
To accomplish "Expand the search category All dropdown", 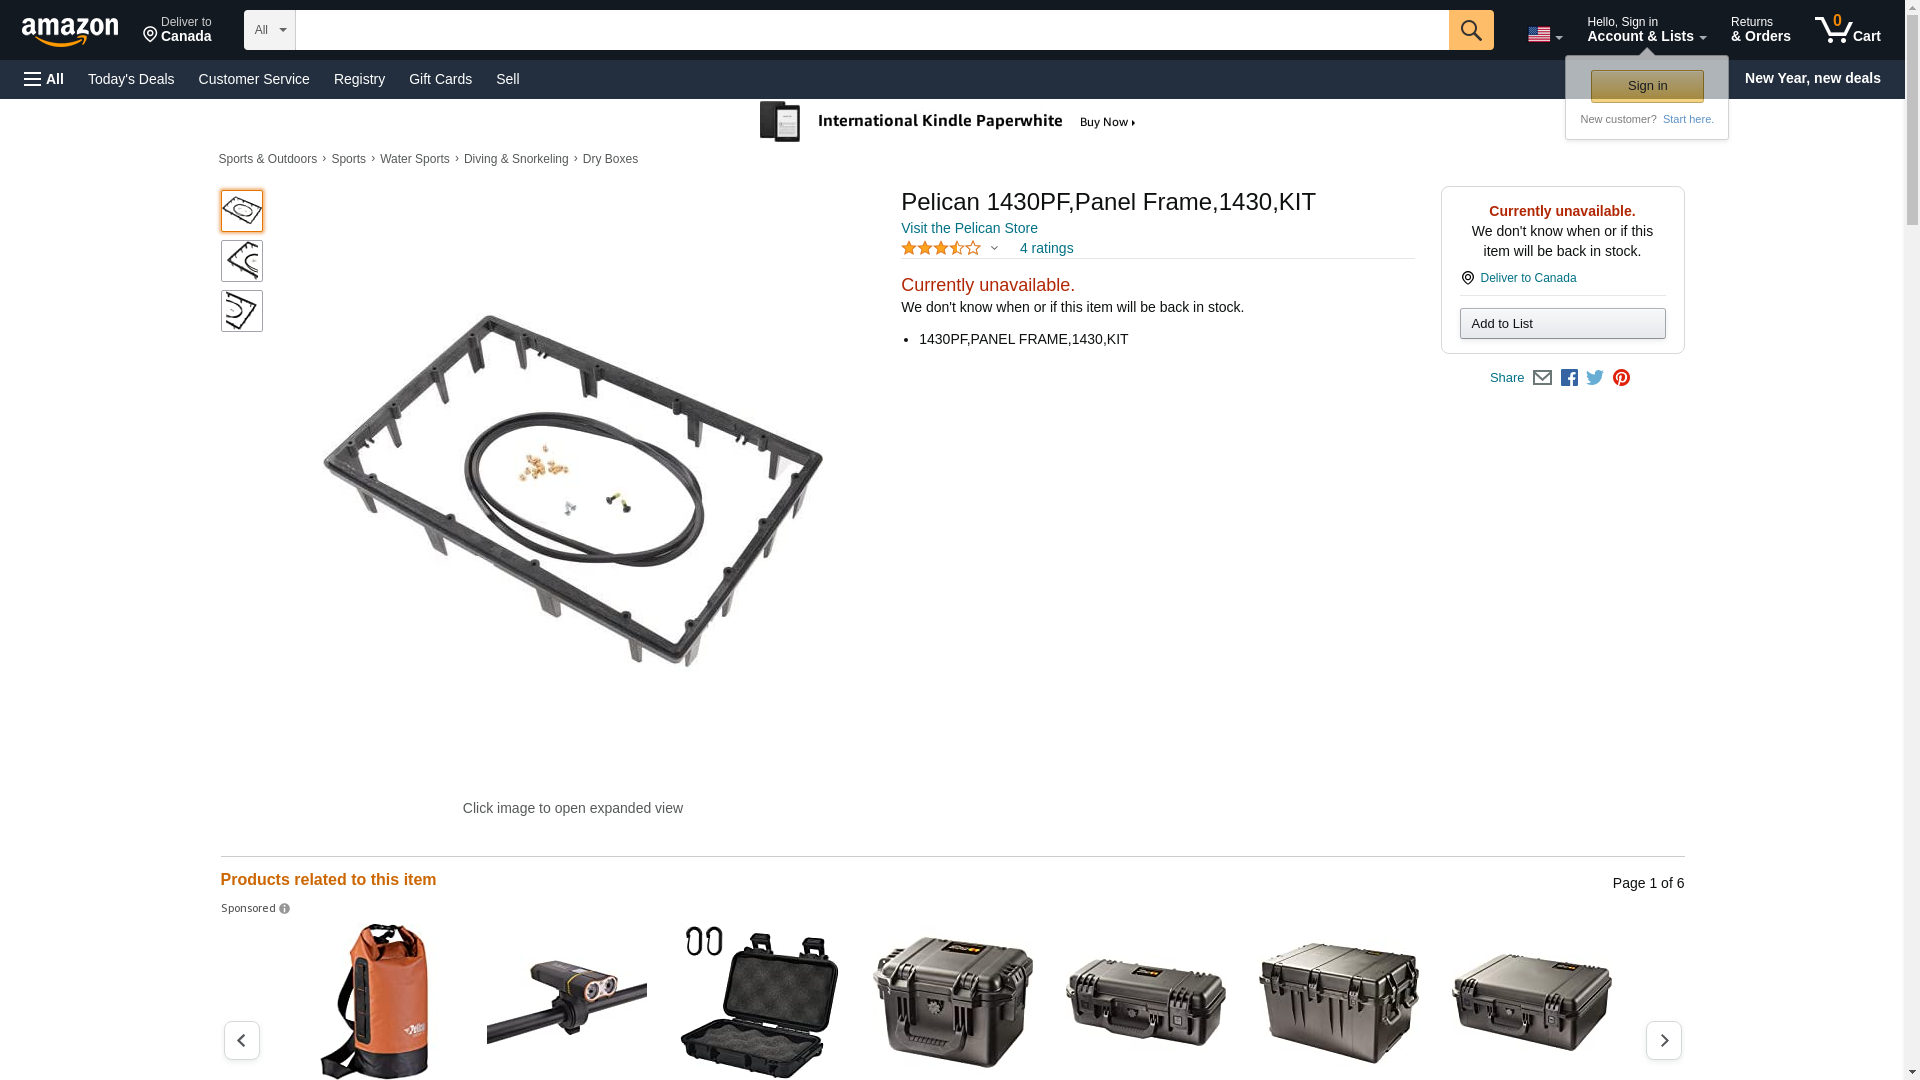I will click(x=270, y=30).
